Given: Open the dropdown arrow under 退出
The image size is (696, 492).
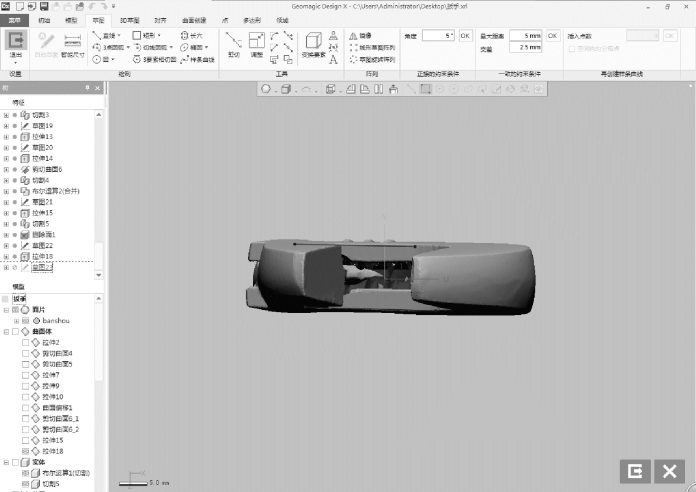Looking at the screenshot, I should coord(15,63).
